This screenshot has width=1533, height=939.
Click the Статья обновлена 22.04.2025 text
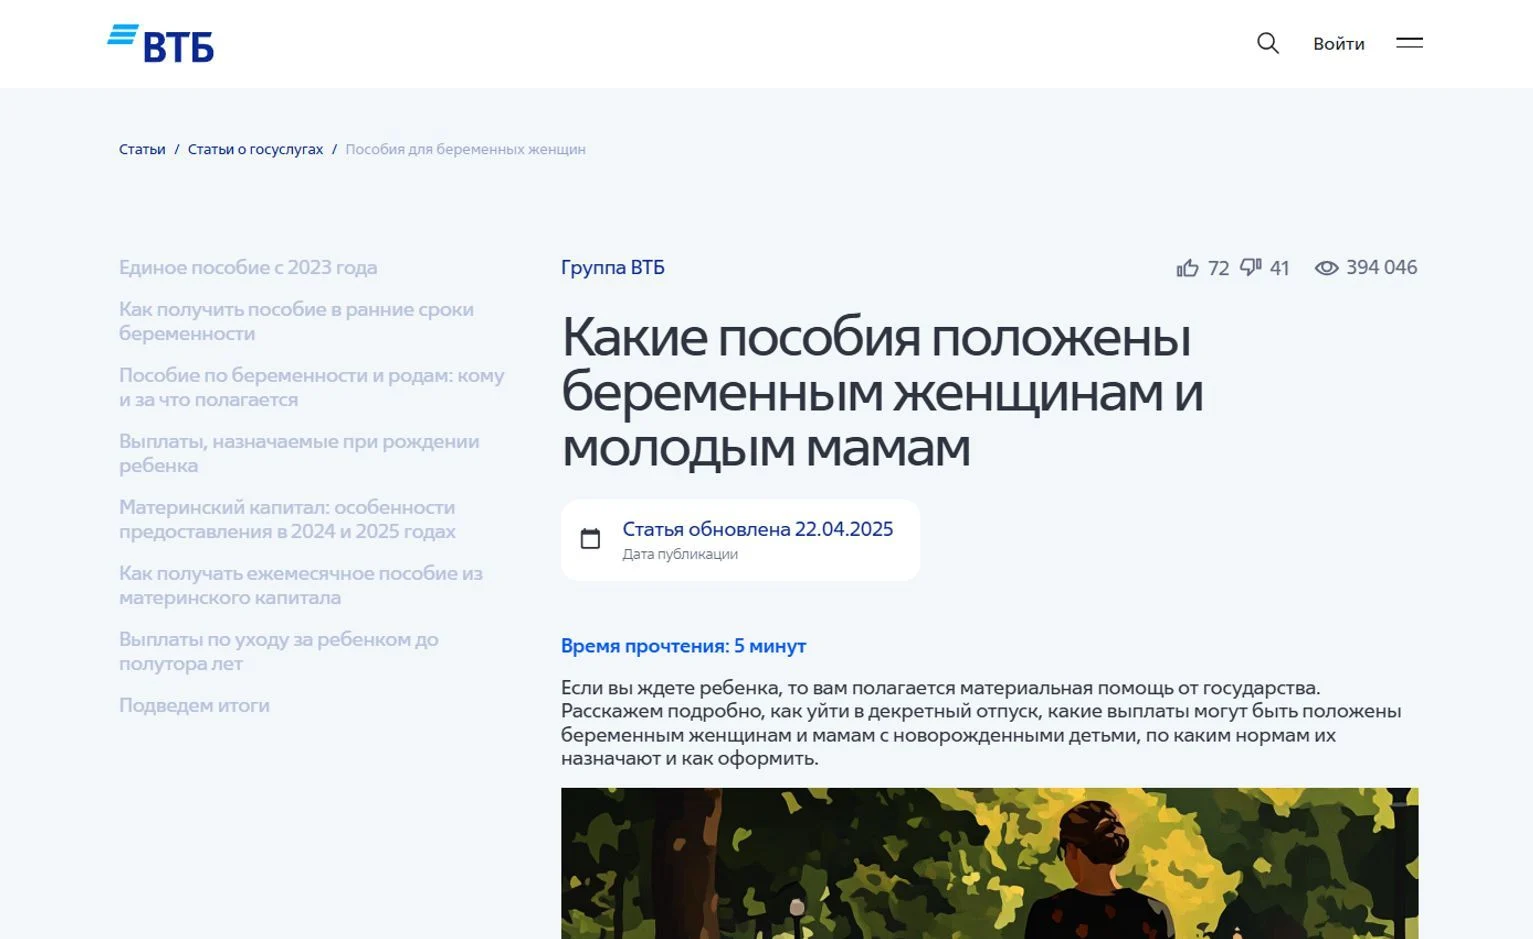(x=758, y=529)
